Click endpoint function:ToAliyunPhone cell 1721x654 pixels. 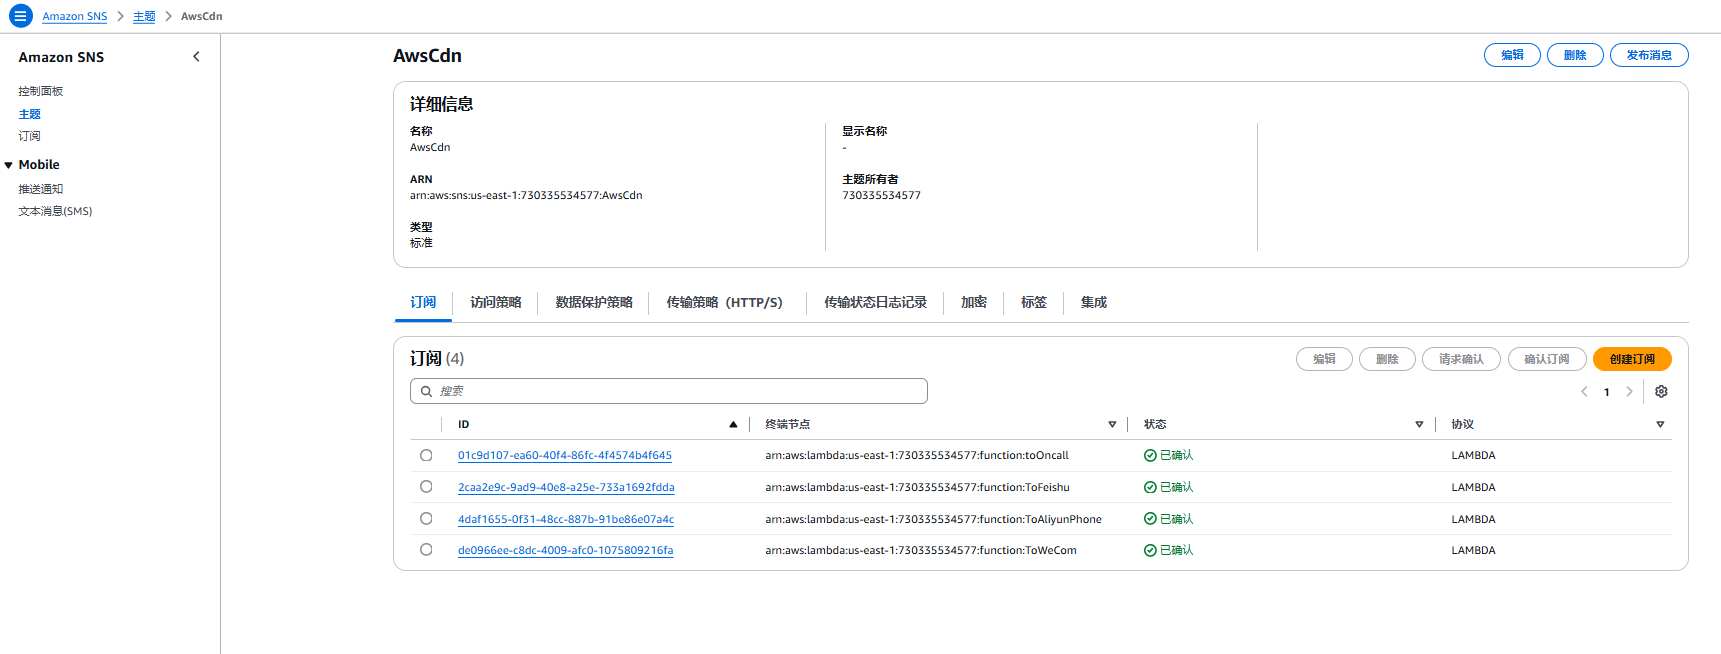click(x=933, y=519)
